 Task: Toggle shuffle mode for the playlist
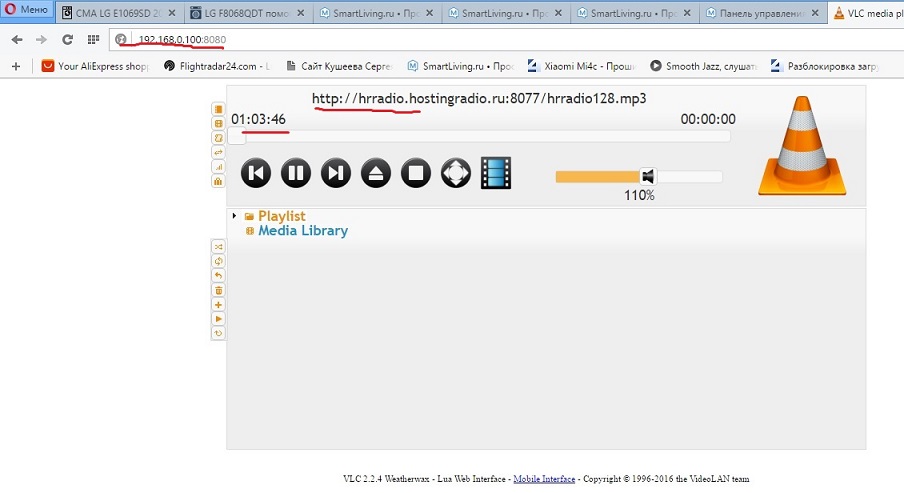219,247
